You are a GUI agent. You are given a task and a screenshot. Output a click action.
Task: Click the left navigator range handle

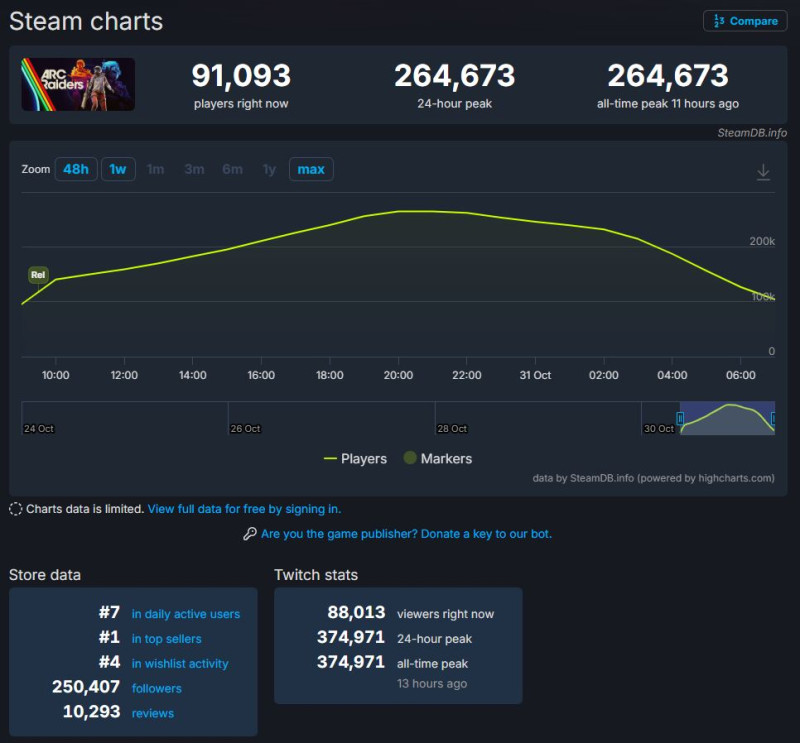point(680,418)
